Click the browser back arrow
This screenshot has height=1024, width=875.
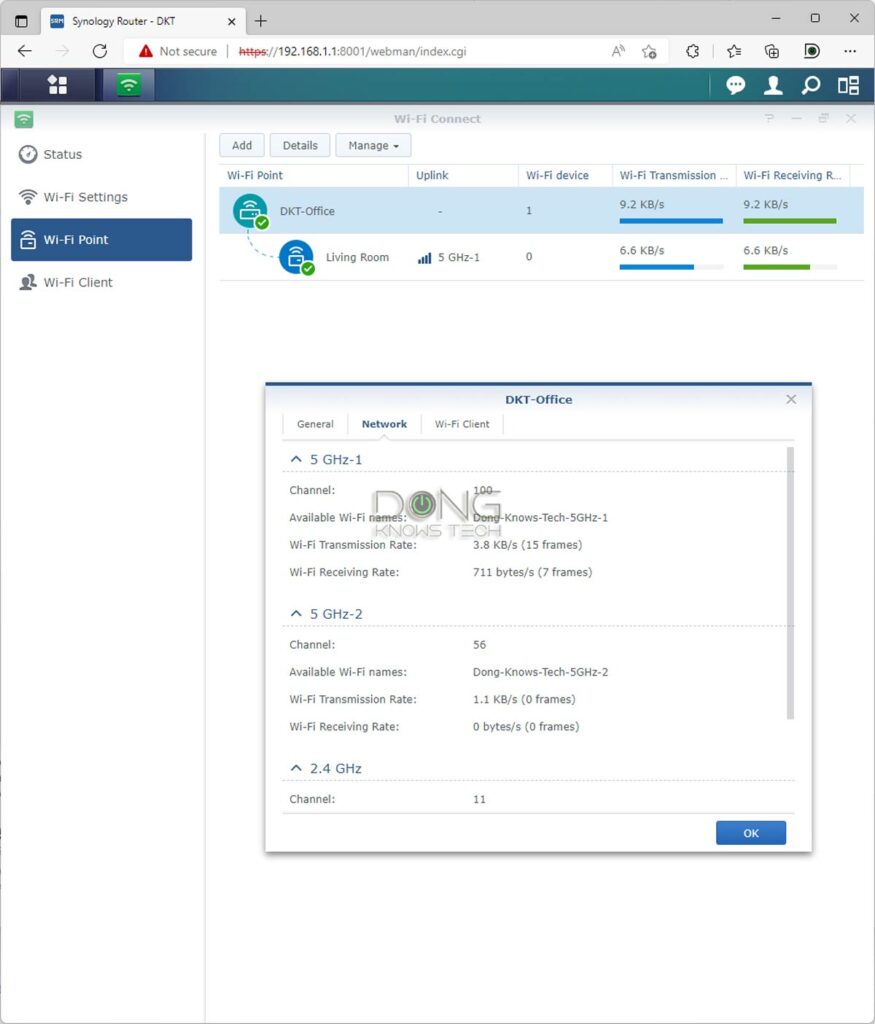(x=25, y=51)
